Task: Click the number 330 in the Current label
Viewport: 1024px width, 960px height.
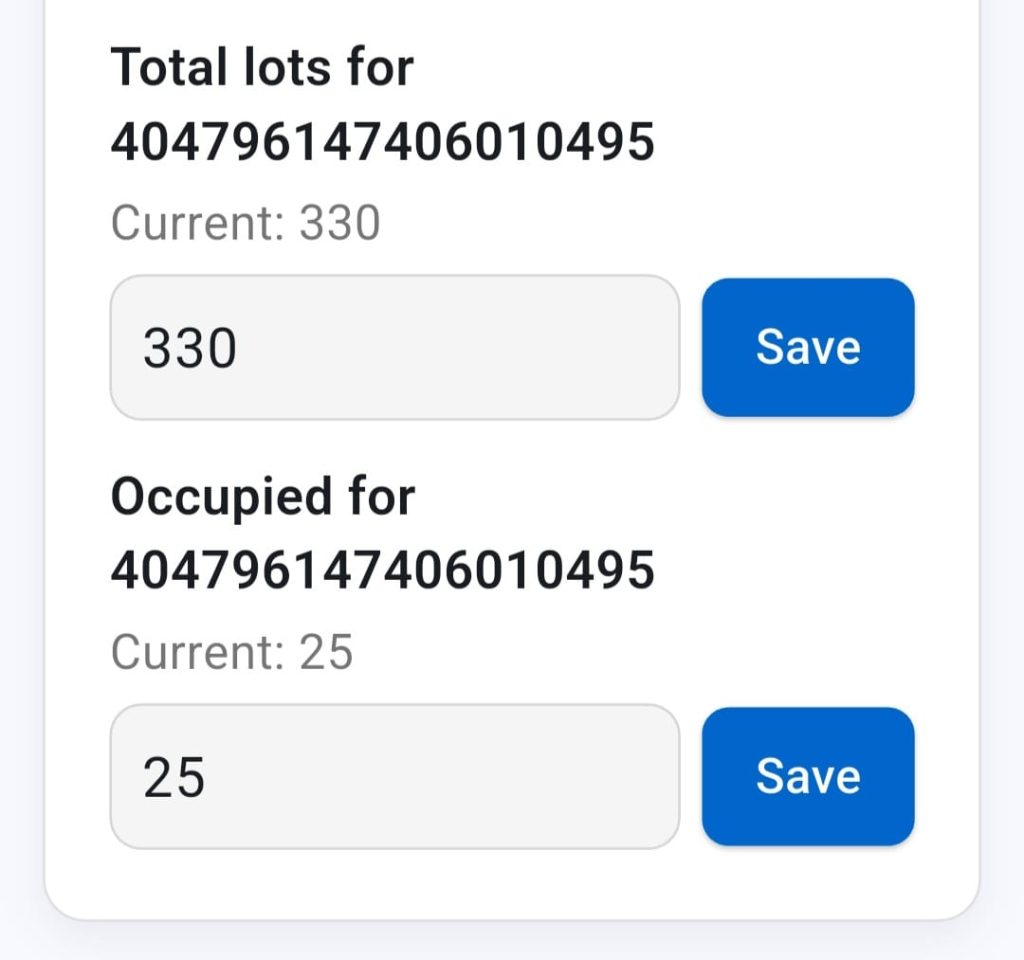Action: (340, 224)
